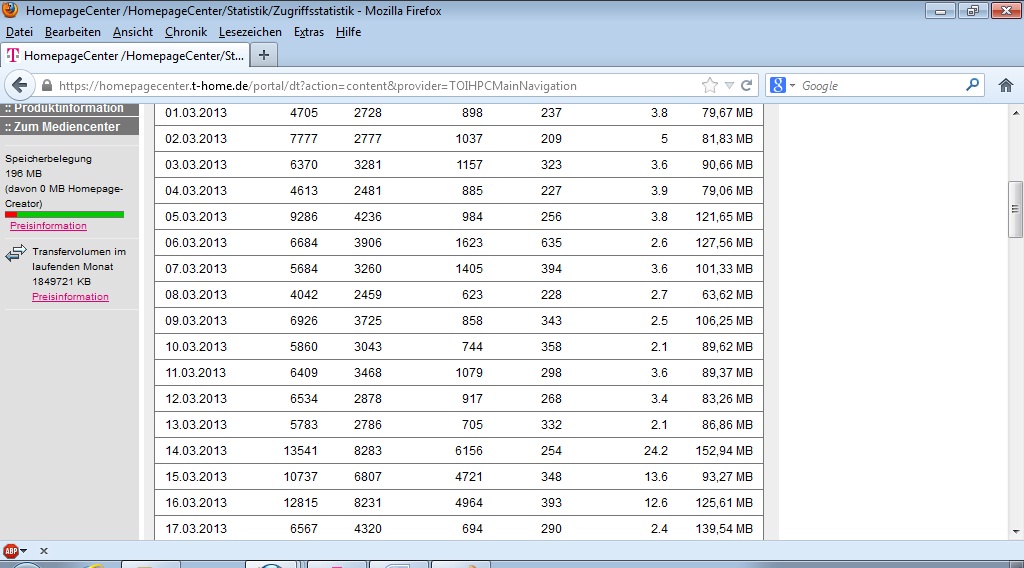This screenshot has height=568, width=1024.
Task: Open the Chronik menu
Action: point(186,32)
